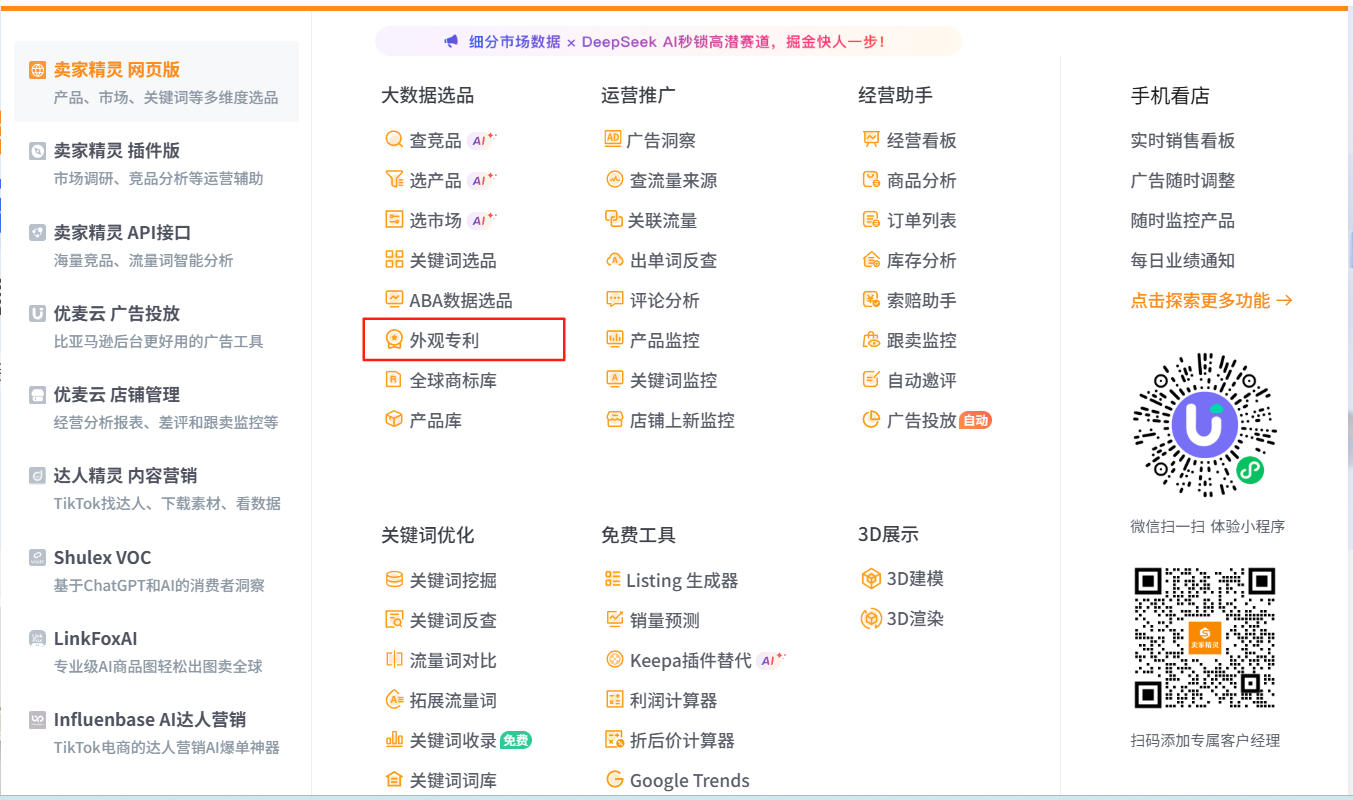The image size is (1353, 800).
Task: Click the 外观专利 badge icon
Action: 394,340
